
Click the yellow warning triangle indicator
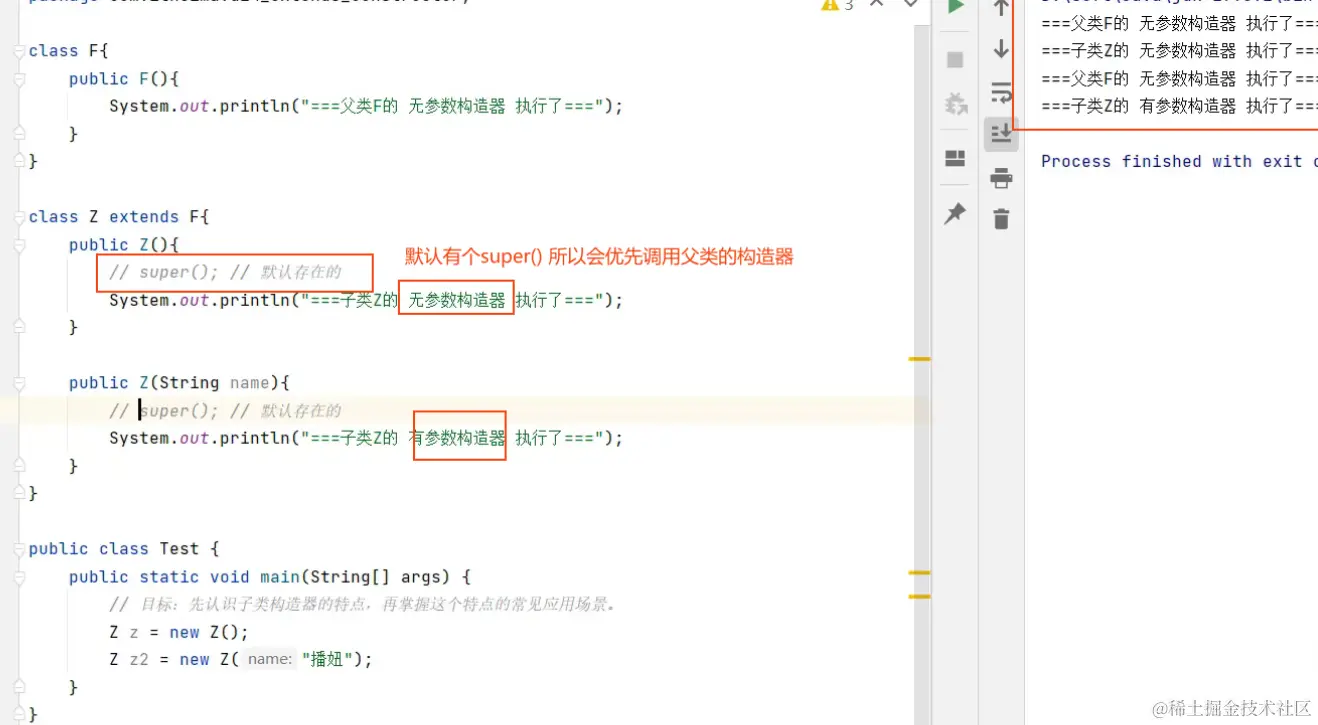(x=828, y=6)
